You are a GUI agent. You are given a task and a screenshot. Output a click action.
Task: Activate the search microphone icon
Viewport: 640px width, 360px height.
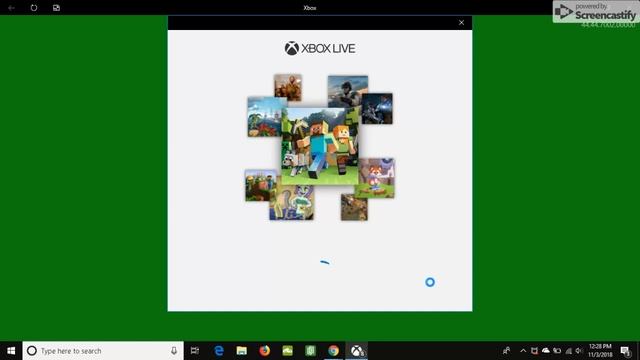point(174,351)
